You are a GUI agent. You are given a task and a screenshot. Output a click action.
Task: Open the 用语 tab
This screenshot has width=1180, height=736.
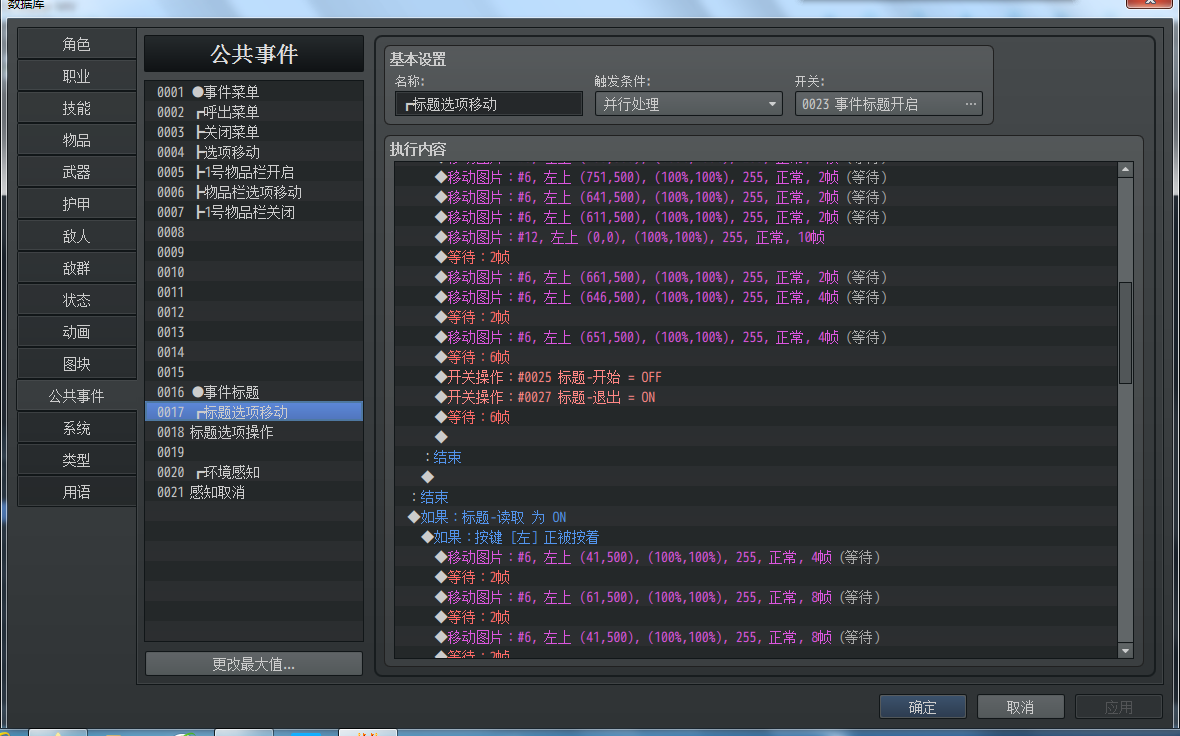pyautogui.click(x=77, y=492)
